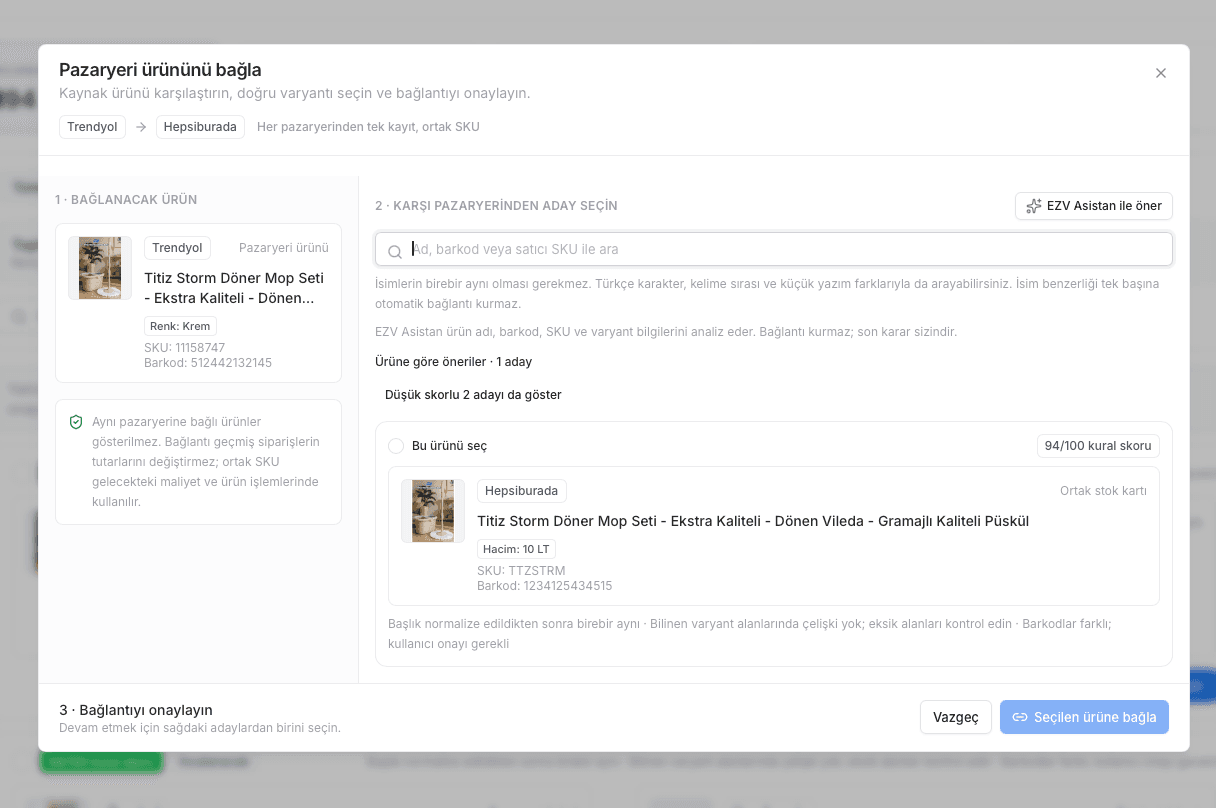Click the Seçilen ürüne bağla button
The image size is (1216, 808).
click(x=1084, y=717)
